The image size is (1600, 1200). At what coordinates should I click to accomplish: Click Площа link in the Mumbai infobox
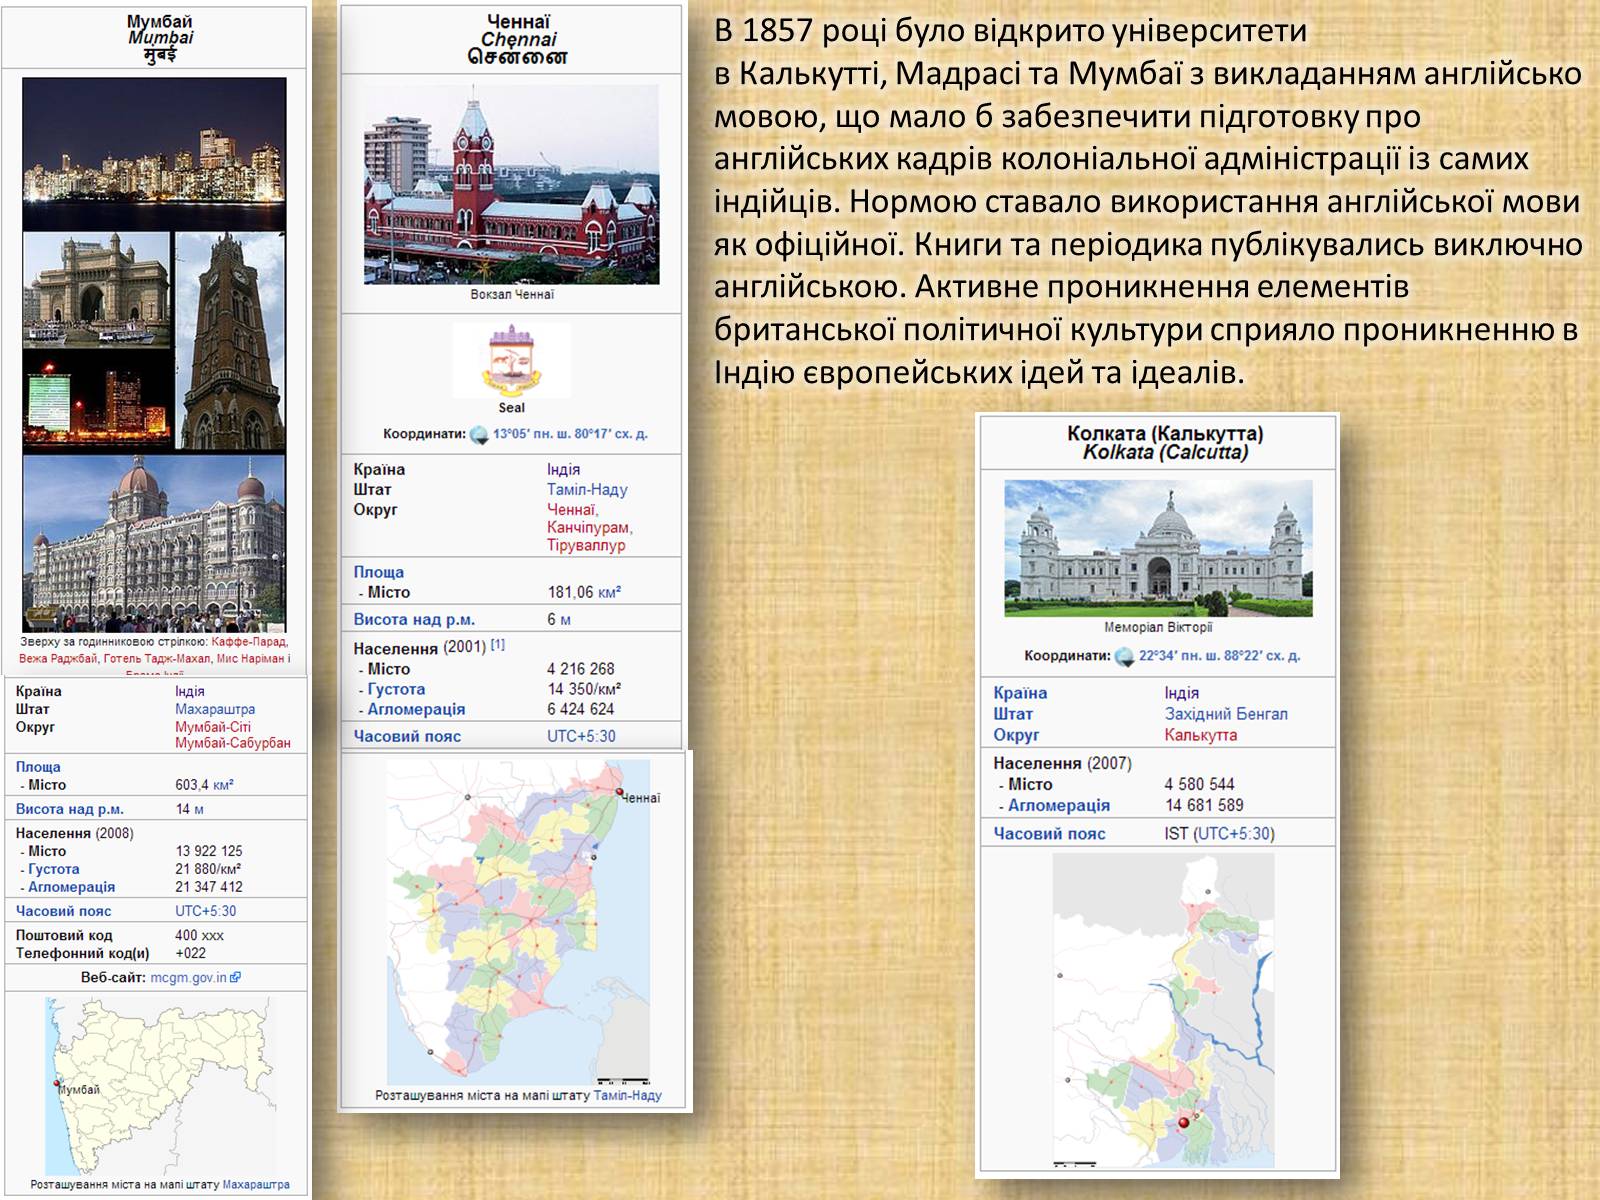(x=38, y=767)
